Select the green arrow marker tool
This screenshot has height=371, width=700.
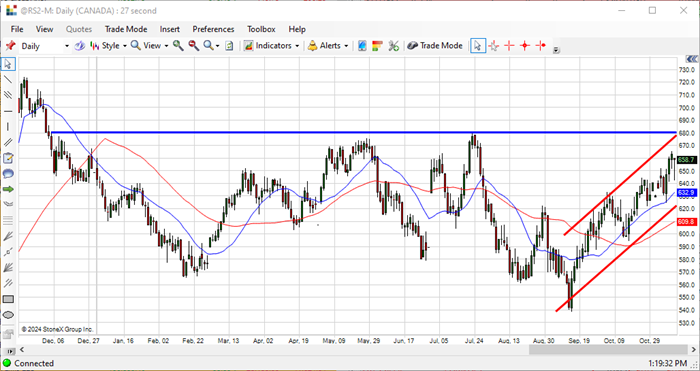point(8,189)
